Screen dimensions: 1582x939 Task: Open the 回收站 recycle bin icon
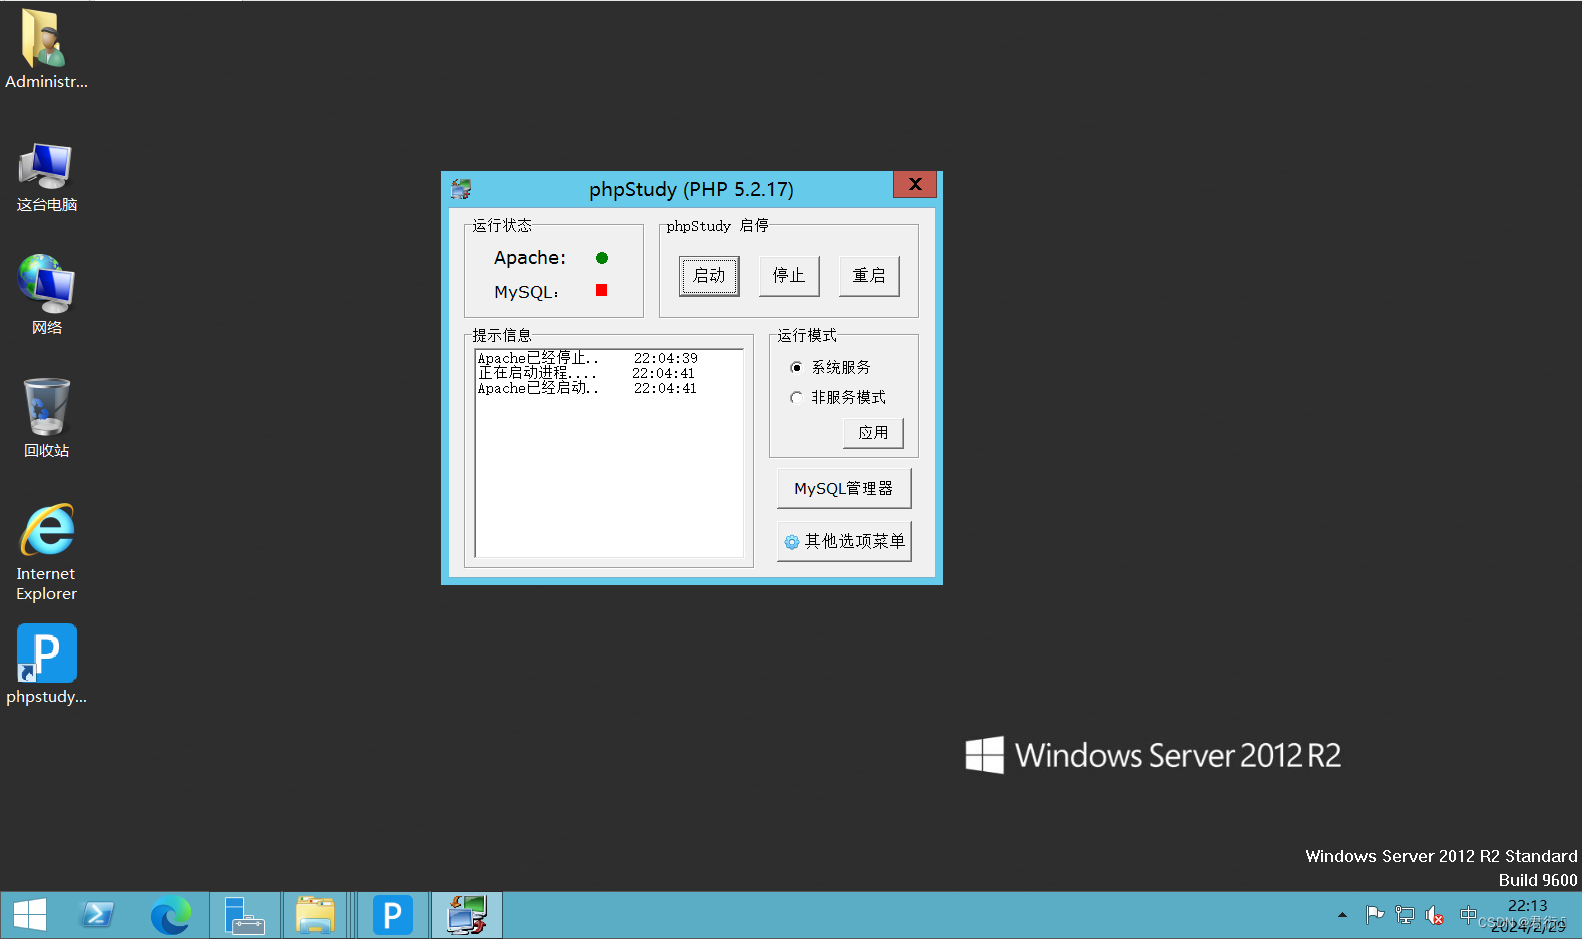(46, 418)
